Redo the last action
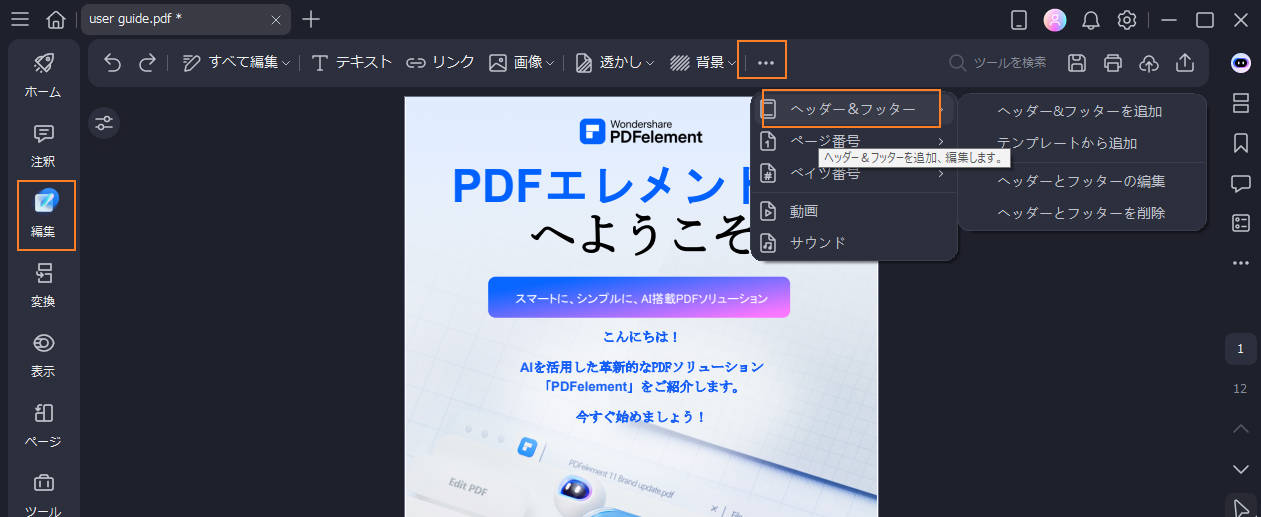The height and width of the screenshot is (517, 1261). (x=147, y=62)
